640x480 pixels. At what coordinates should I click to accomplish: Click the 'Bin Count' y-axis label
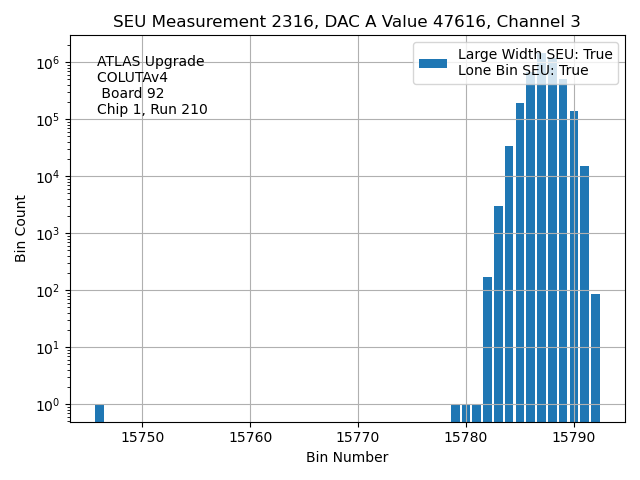(x=21, y=229)
